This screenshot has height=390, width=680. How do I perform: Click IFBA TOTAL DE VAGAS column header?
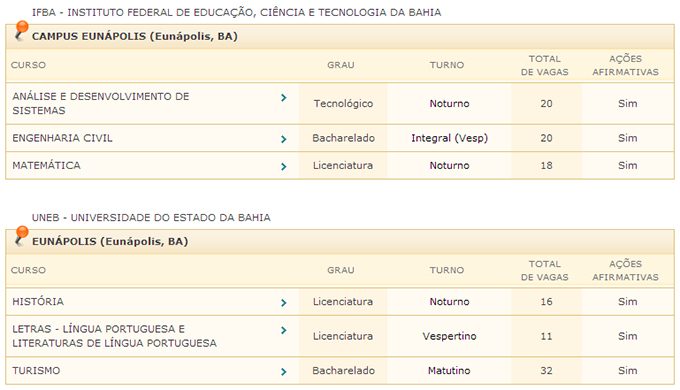(545, 65)
